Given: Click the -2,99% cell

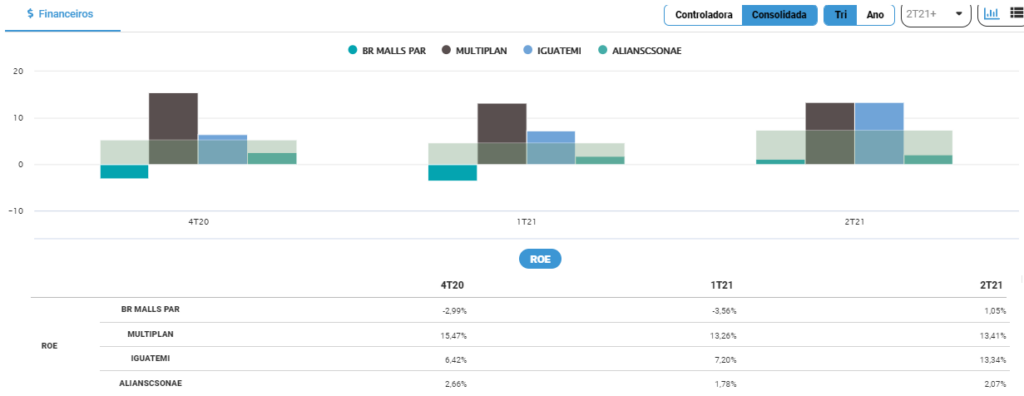Looking at the screenshot, I should [x=455, y=311].
